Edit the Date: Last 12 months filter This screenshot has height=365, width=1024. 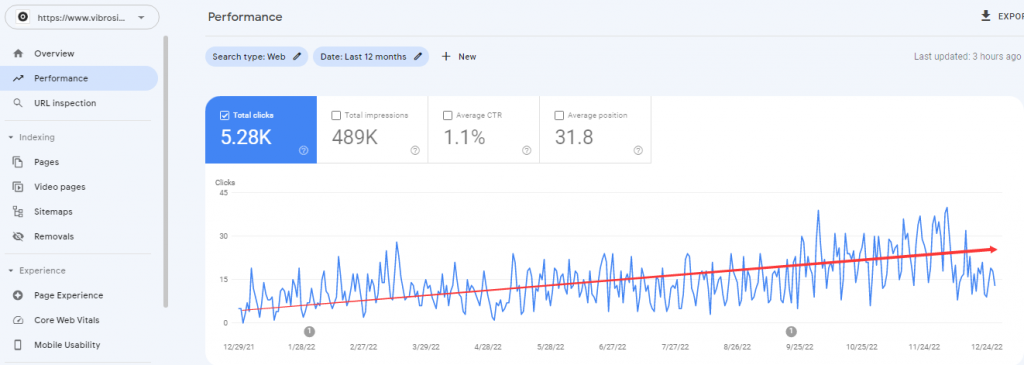(371, 57)
